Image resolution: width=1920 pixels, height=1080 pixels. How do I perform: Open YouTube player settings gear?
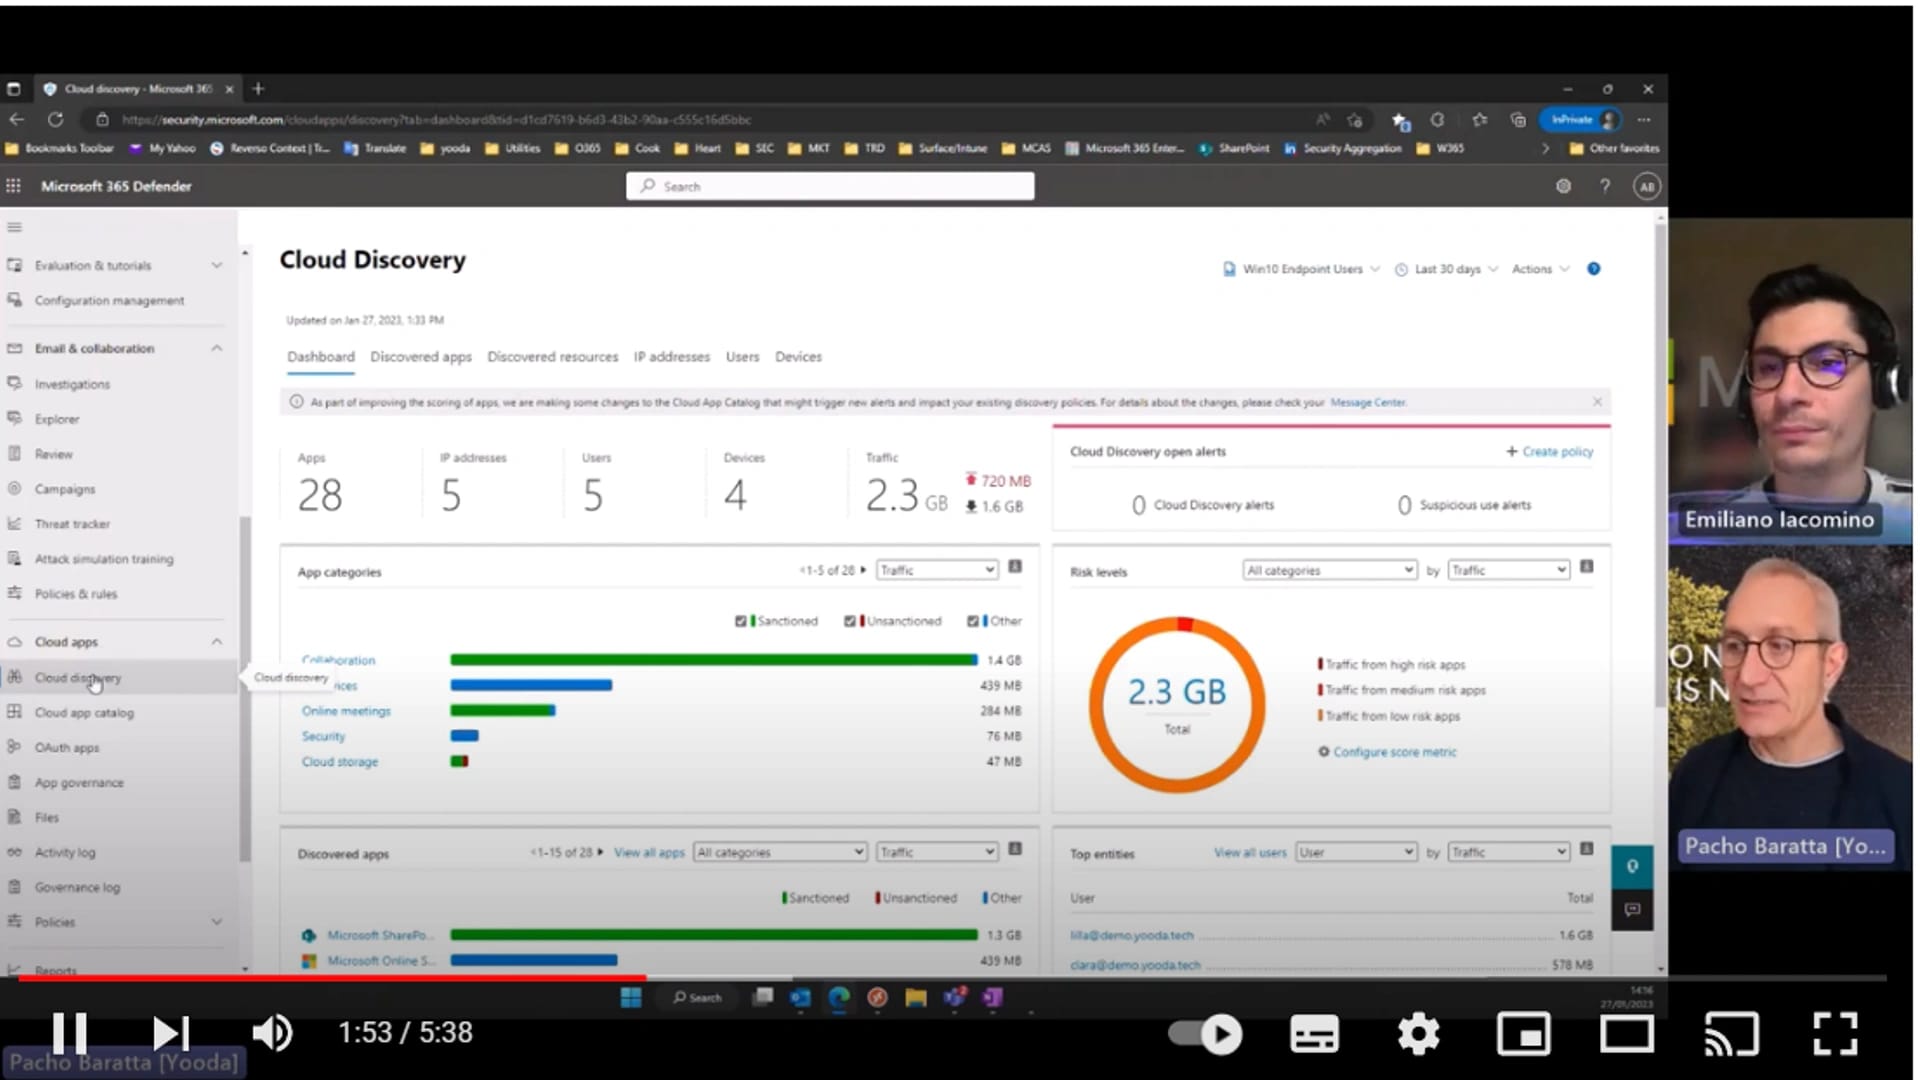(x=1418, y=1034)
